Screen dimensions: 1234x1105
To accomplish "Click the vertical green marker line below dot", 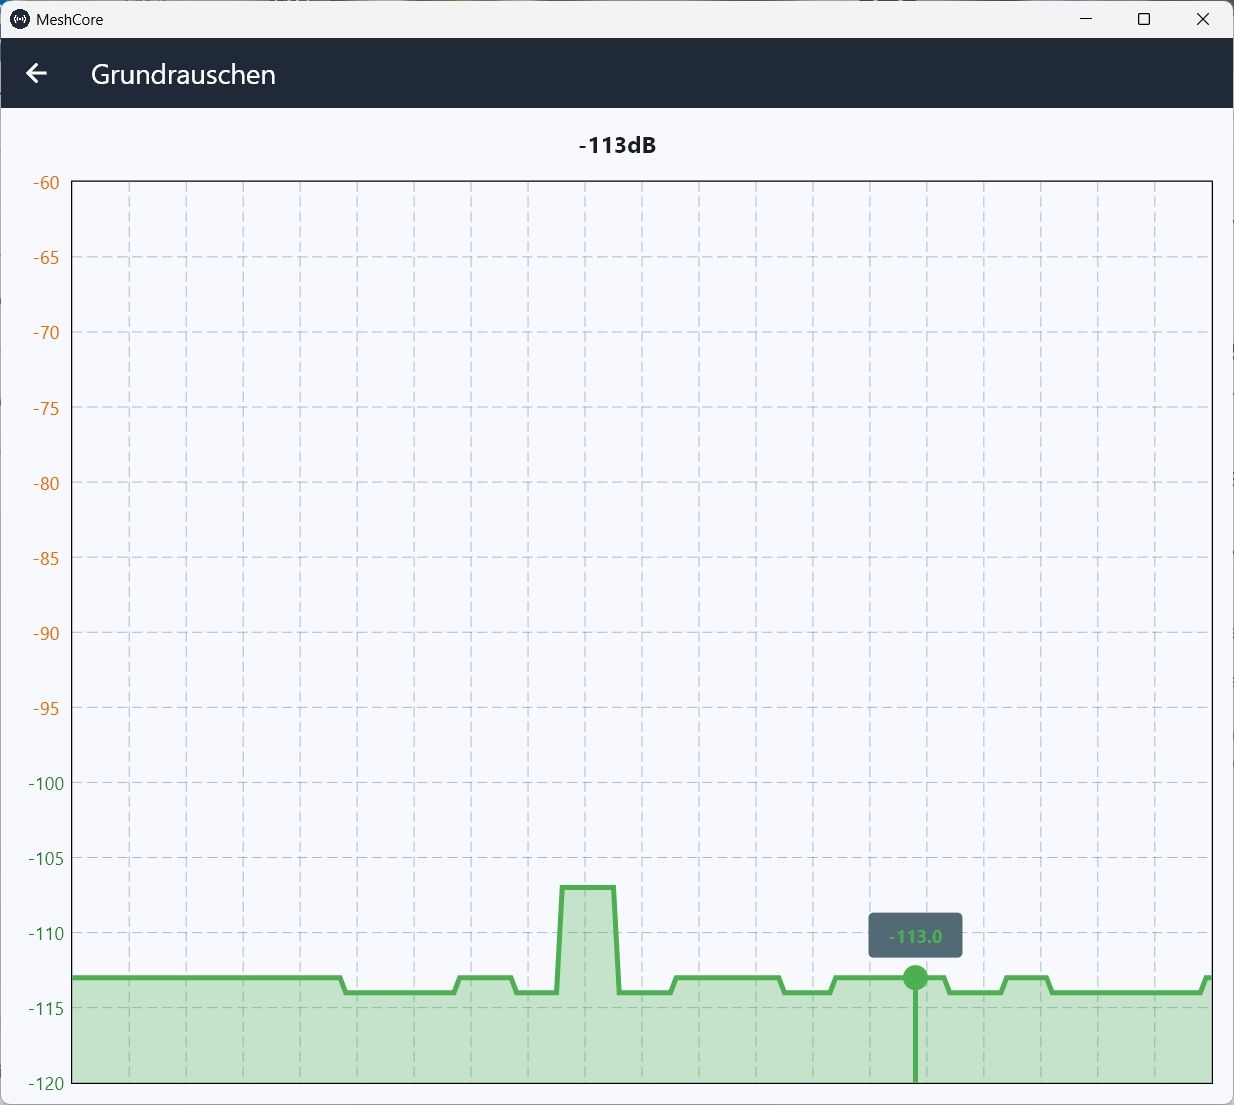I will point(915,1037).
